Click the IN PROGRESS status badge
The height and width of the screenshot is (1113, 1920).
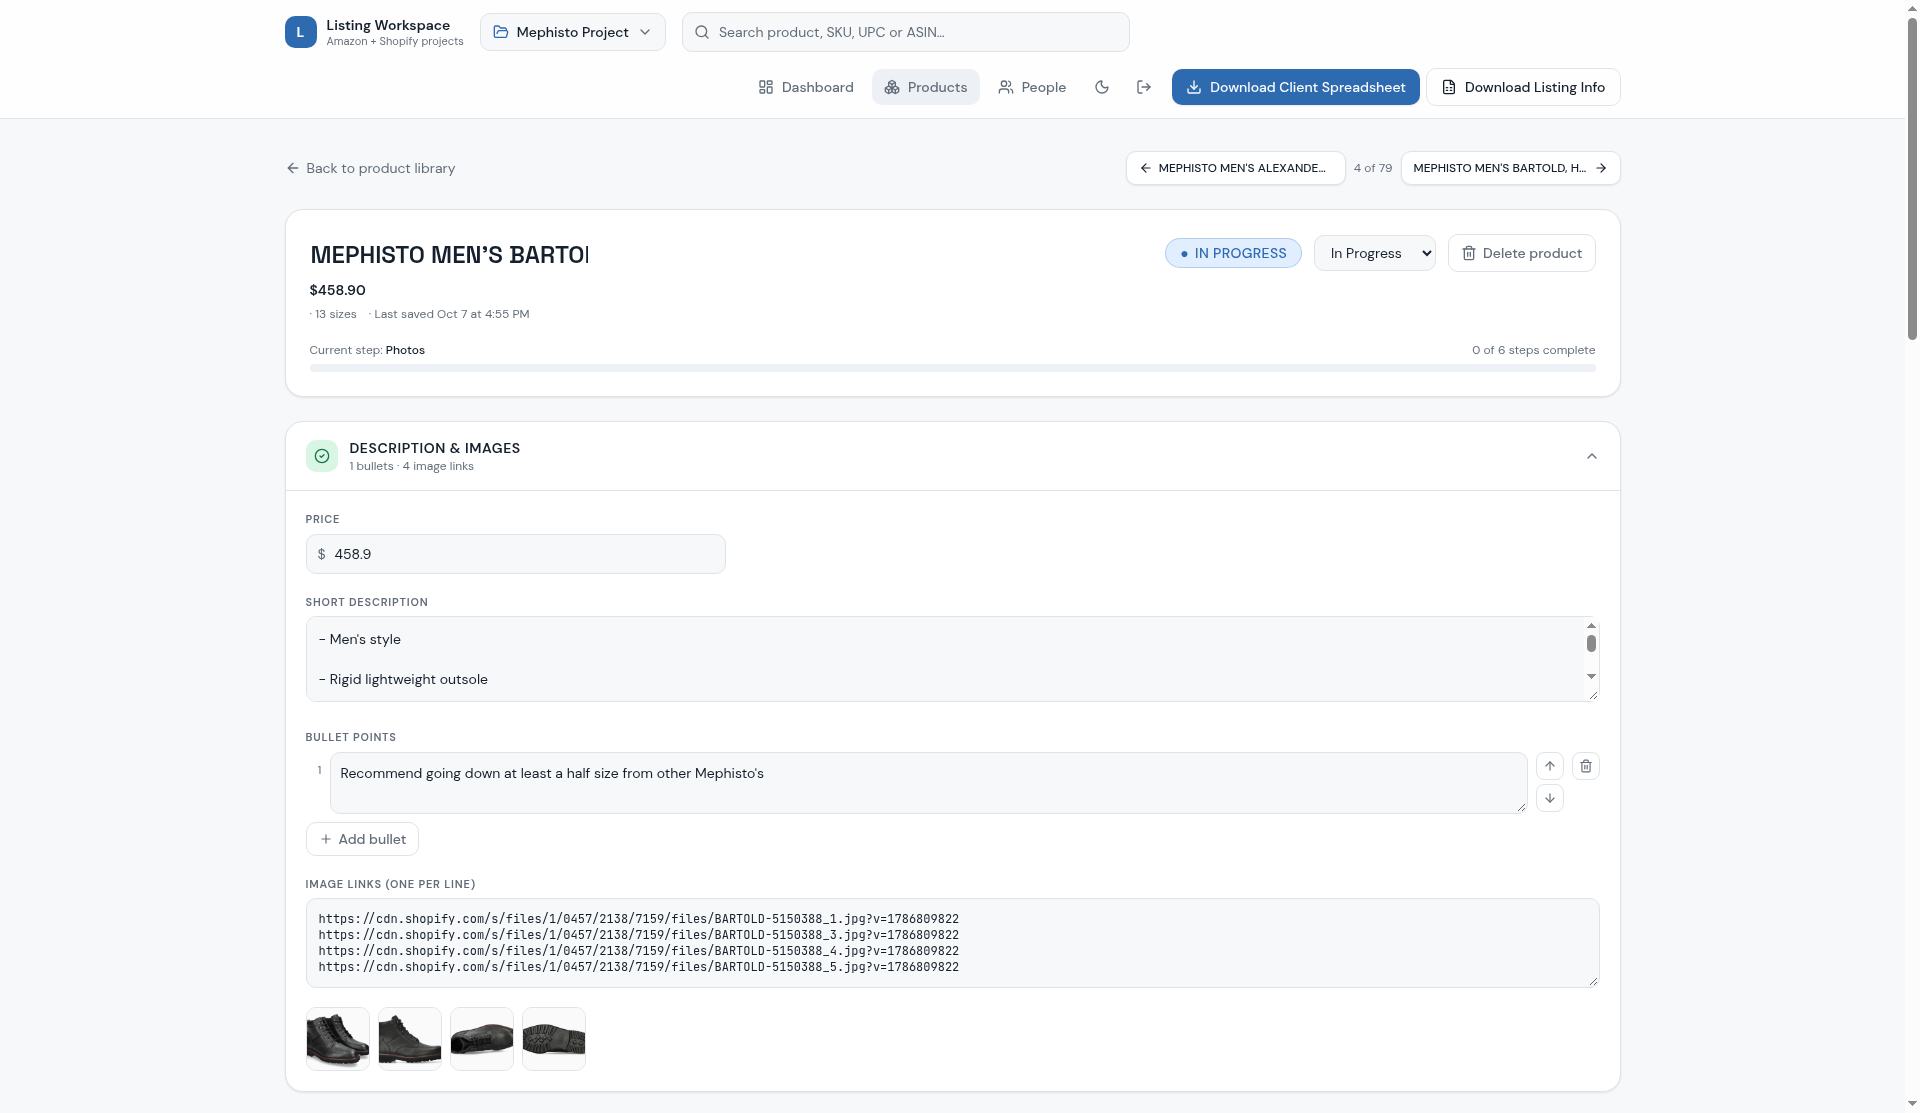click(1233, 253)
